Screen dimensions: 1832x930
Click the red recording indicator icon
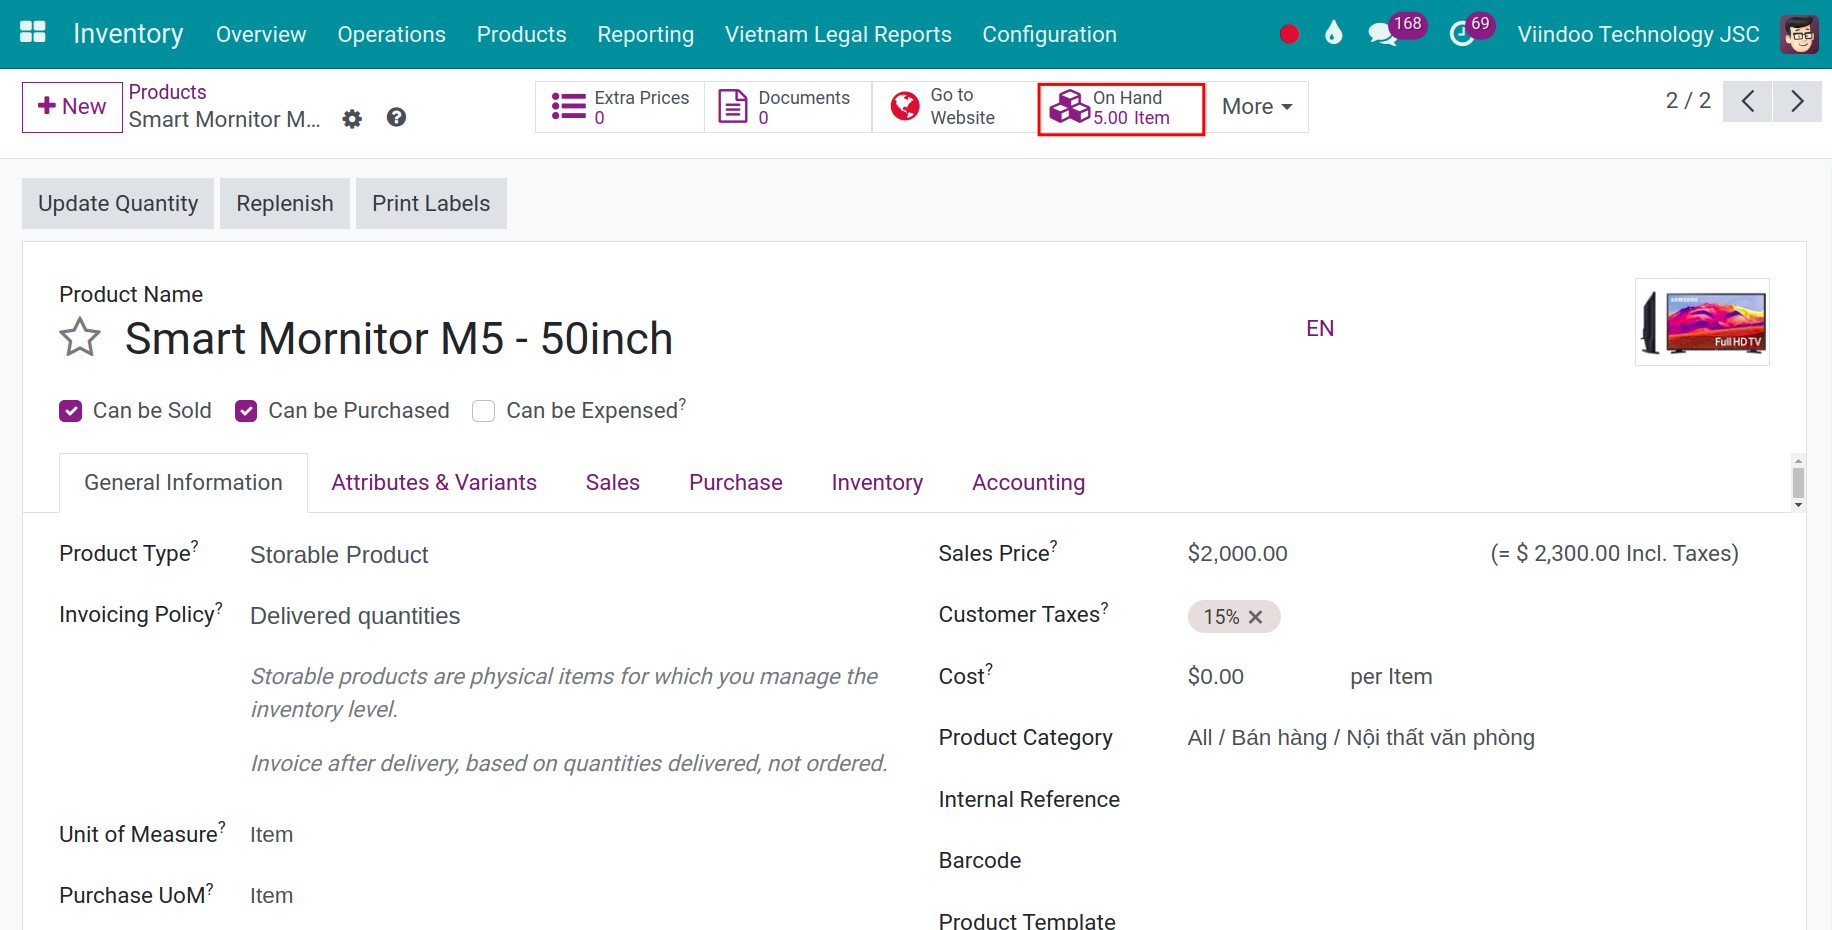click(x=1289, y=34)
